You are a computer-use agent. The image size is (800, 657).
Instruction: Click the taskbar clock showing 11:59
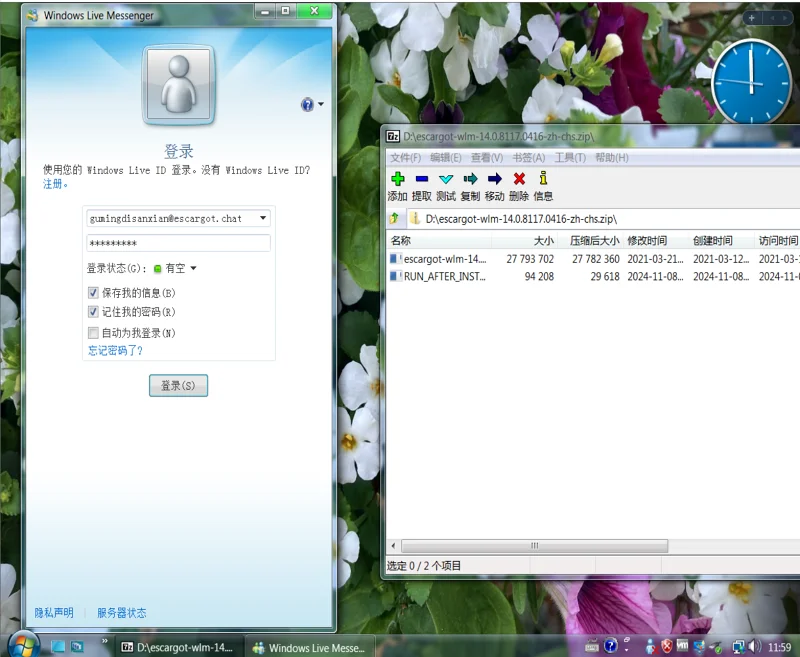tap(779, 647)
